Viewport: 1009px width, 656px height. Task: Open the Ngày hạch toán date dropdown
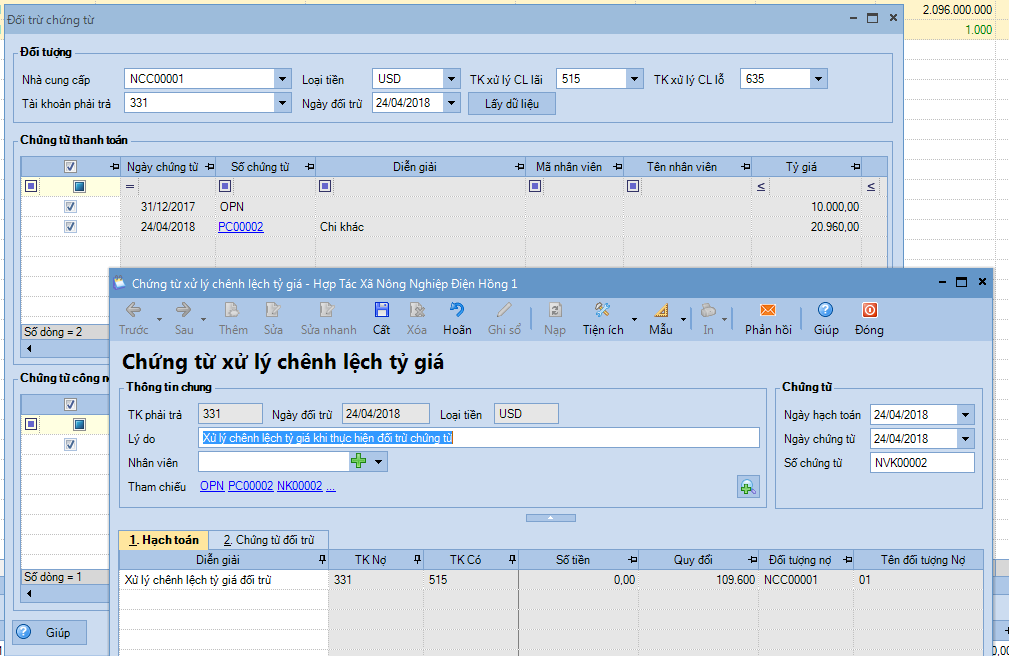pos(966,415)
